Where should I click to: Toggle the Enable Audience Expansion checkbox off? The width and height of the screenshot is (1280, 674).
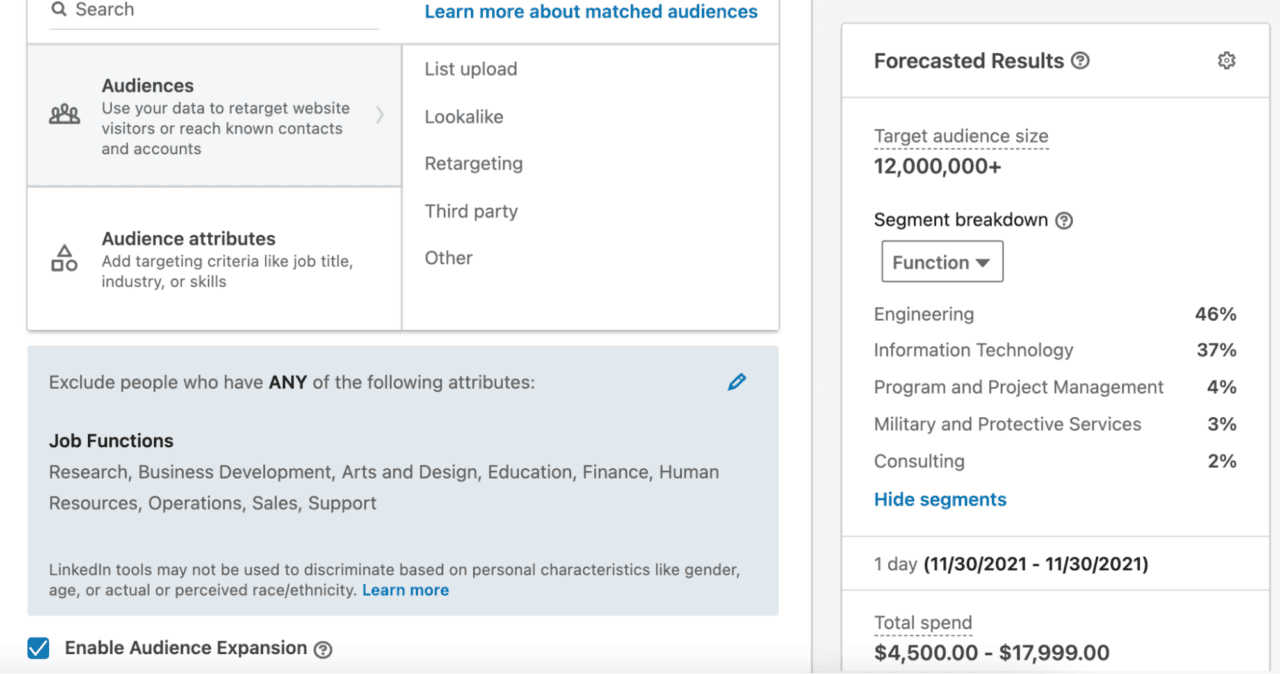[x=38, y=648]
